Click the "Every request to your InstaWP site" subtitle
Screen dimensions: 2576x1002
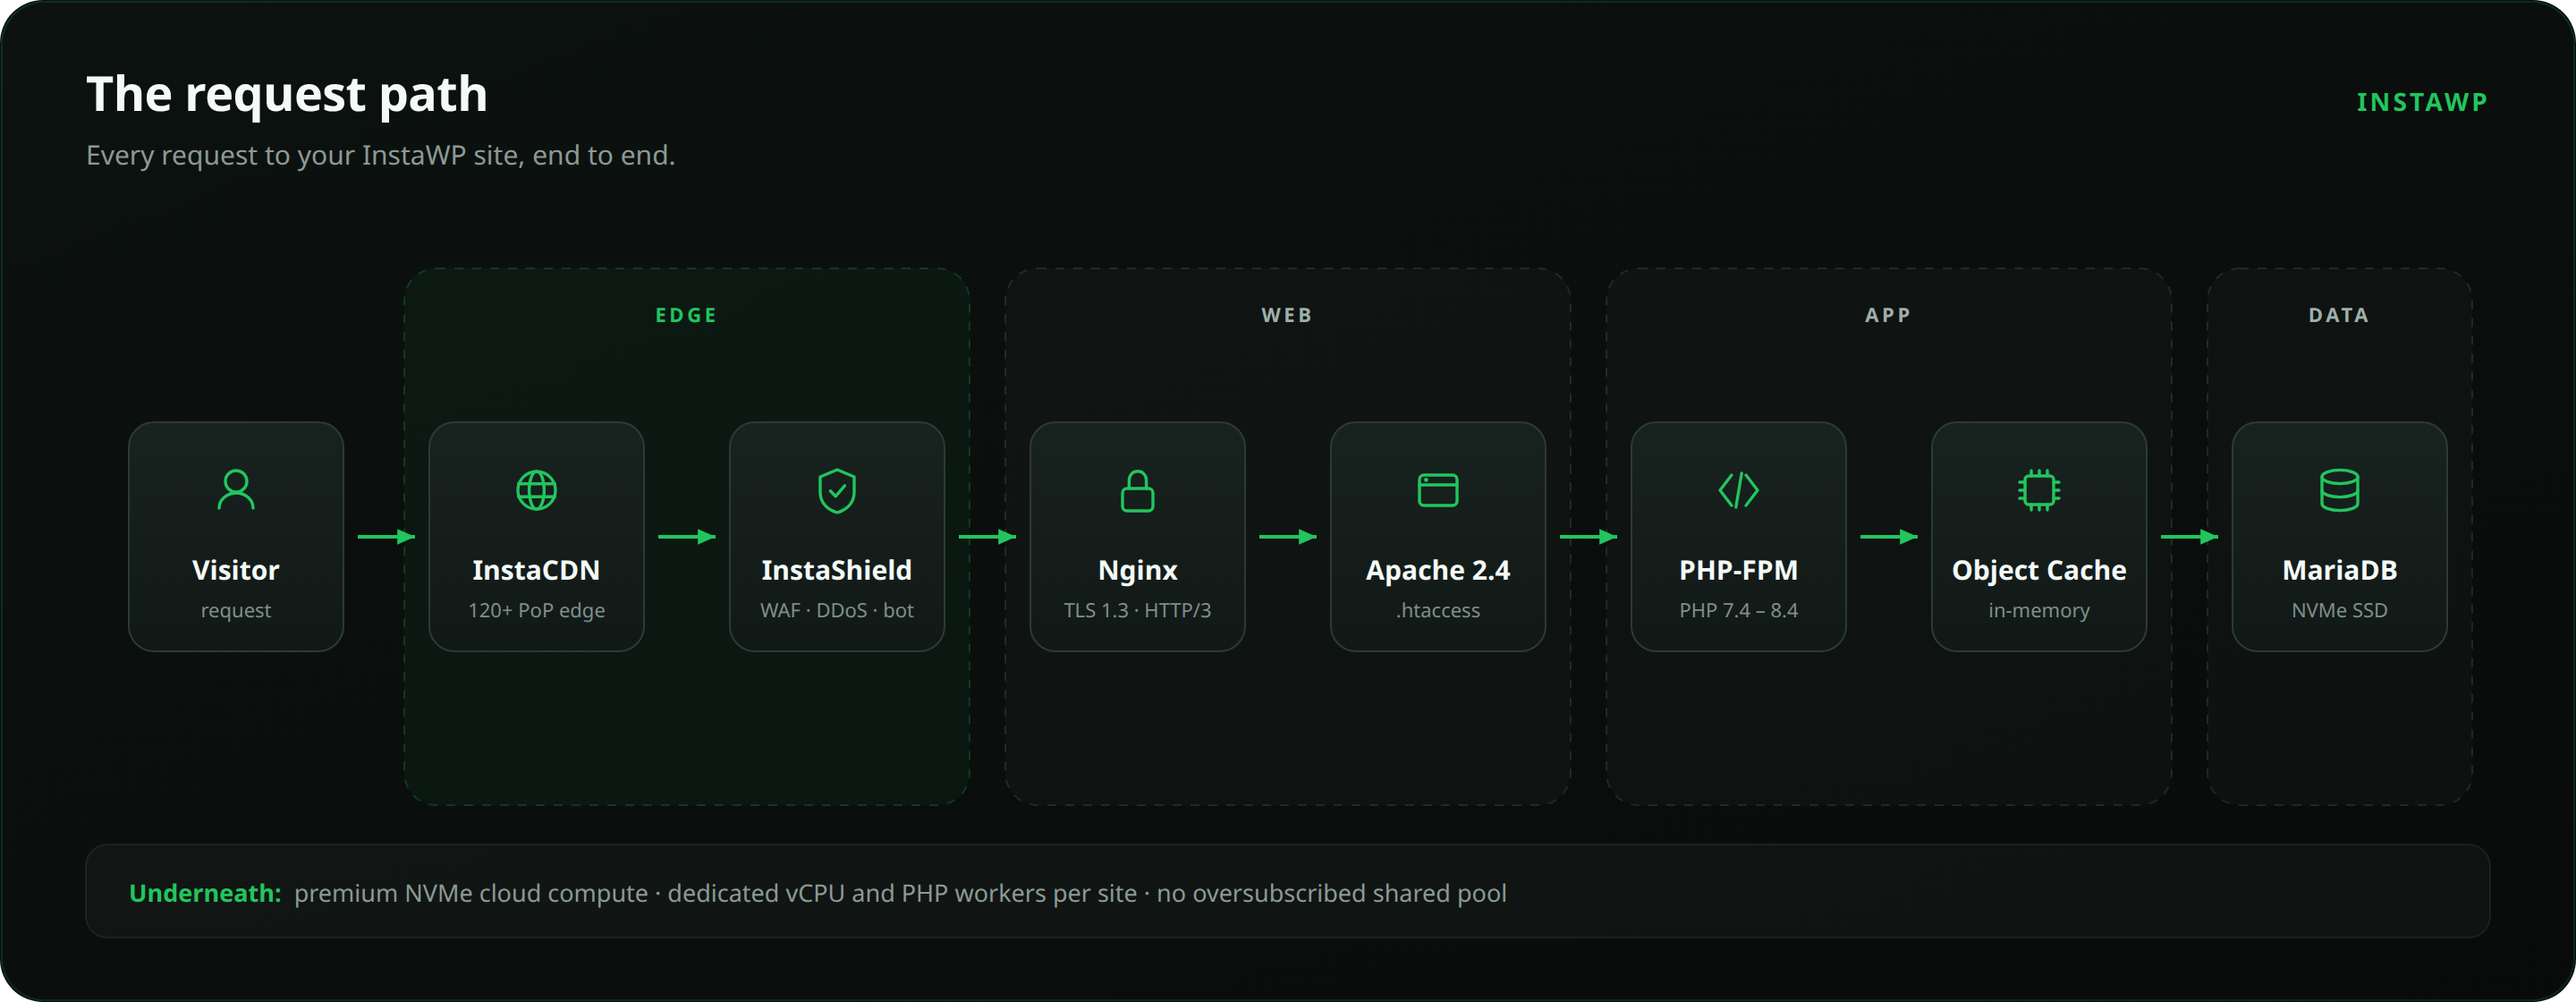click(x=380, y=155)
